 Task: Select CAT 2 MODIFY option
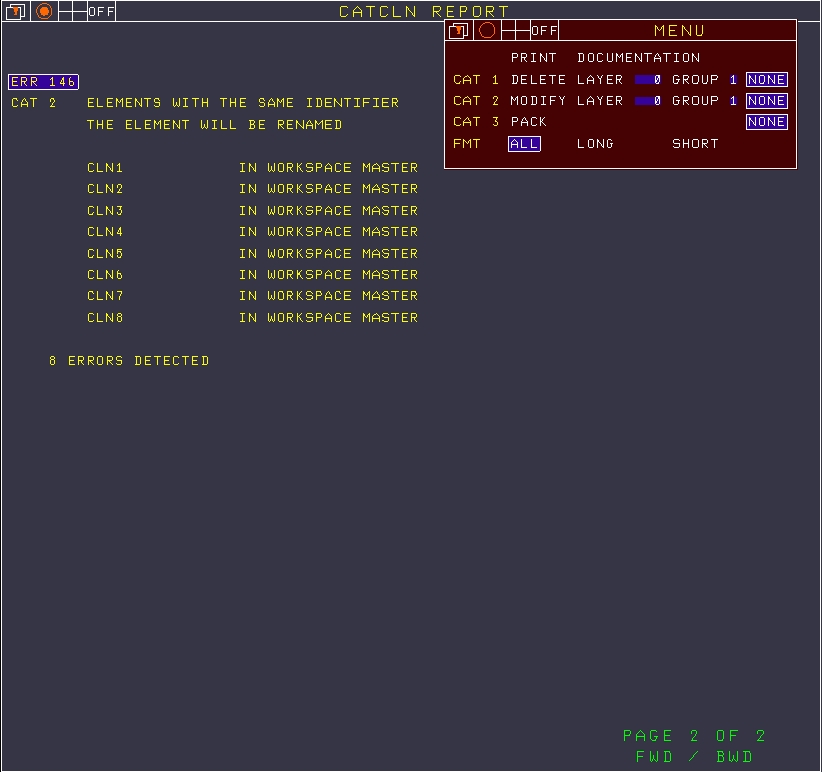538,101
